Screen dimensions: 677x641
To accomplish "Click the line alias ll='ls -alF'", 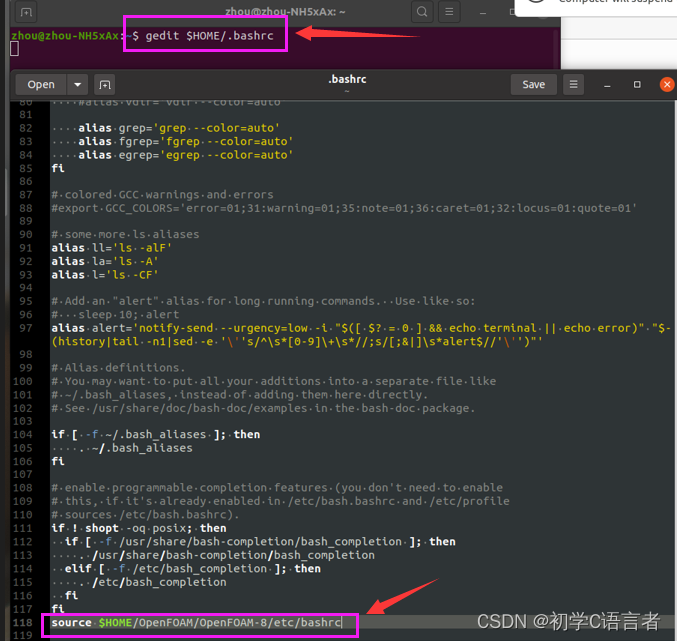I will point(111,248).
